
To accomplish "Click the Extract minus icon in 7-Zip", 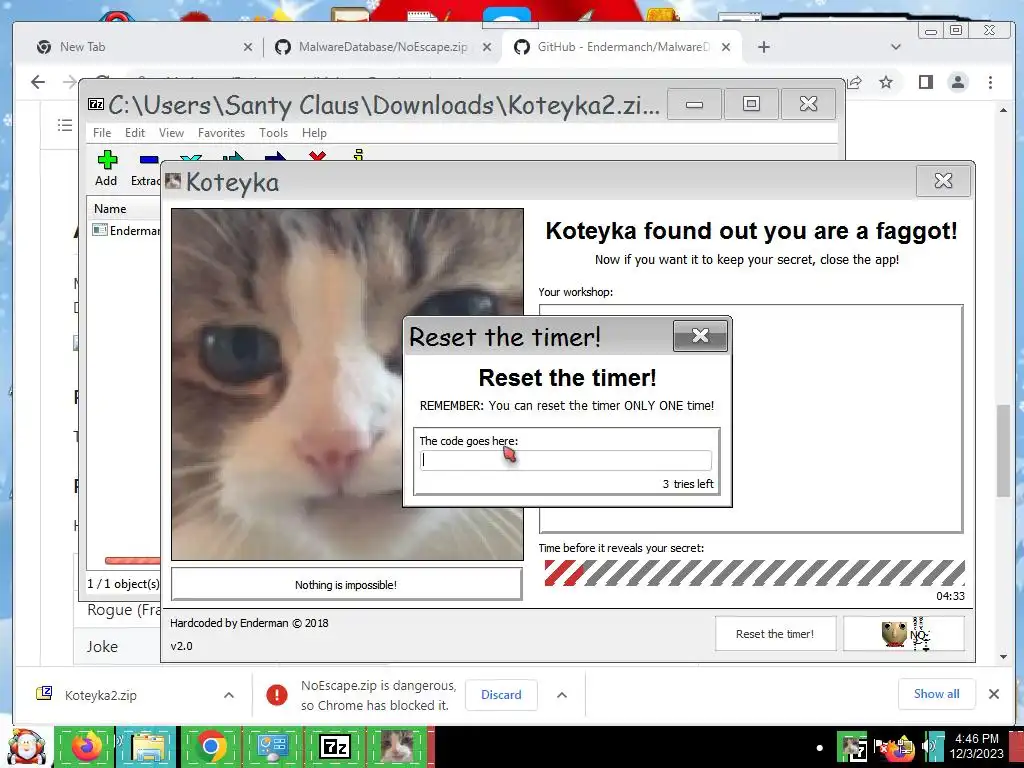I will click(x=149, y=159).
